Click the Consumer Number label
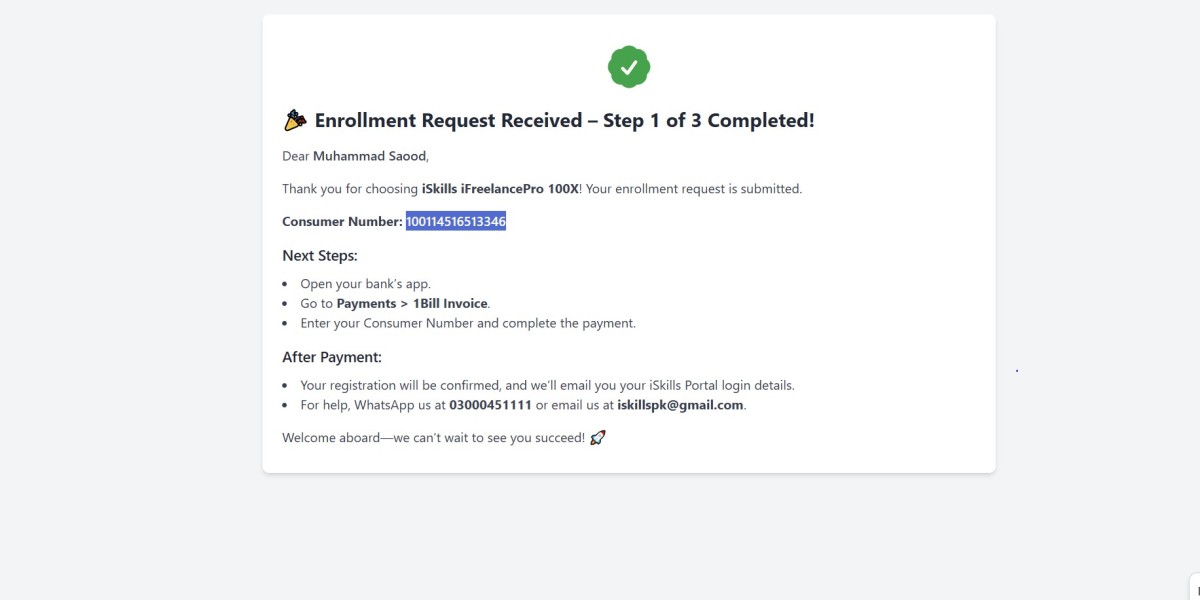 point(342,221)
